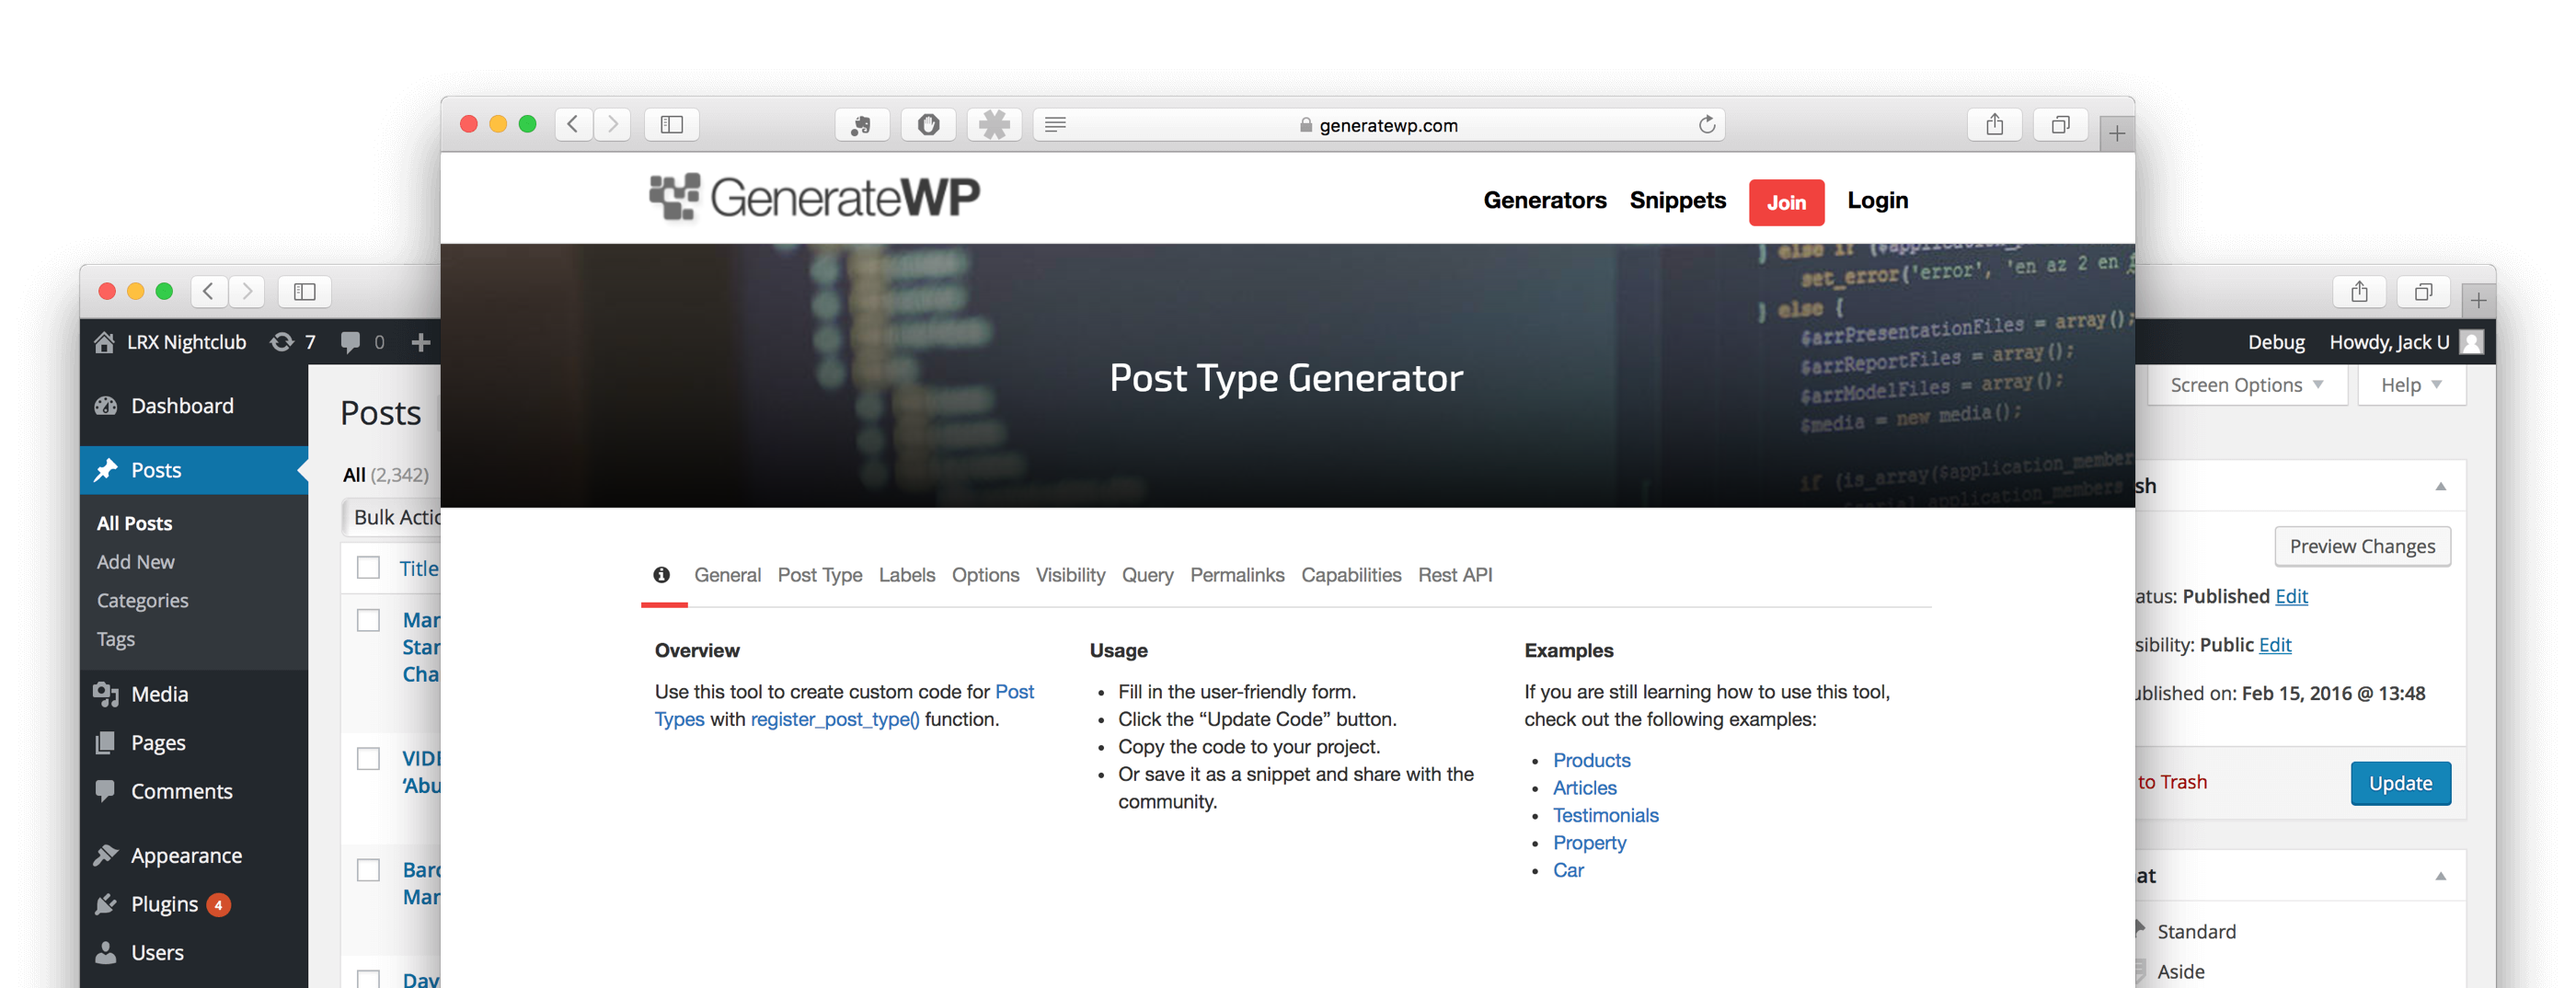Open the Testimonials example link
Viewport: 2576px width, 988px height.
[1605, 816]
